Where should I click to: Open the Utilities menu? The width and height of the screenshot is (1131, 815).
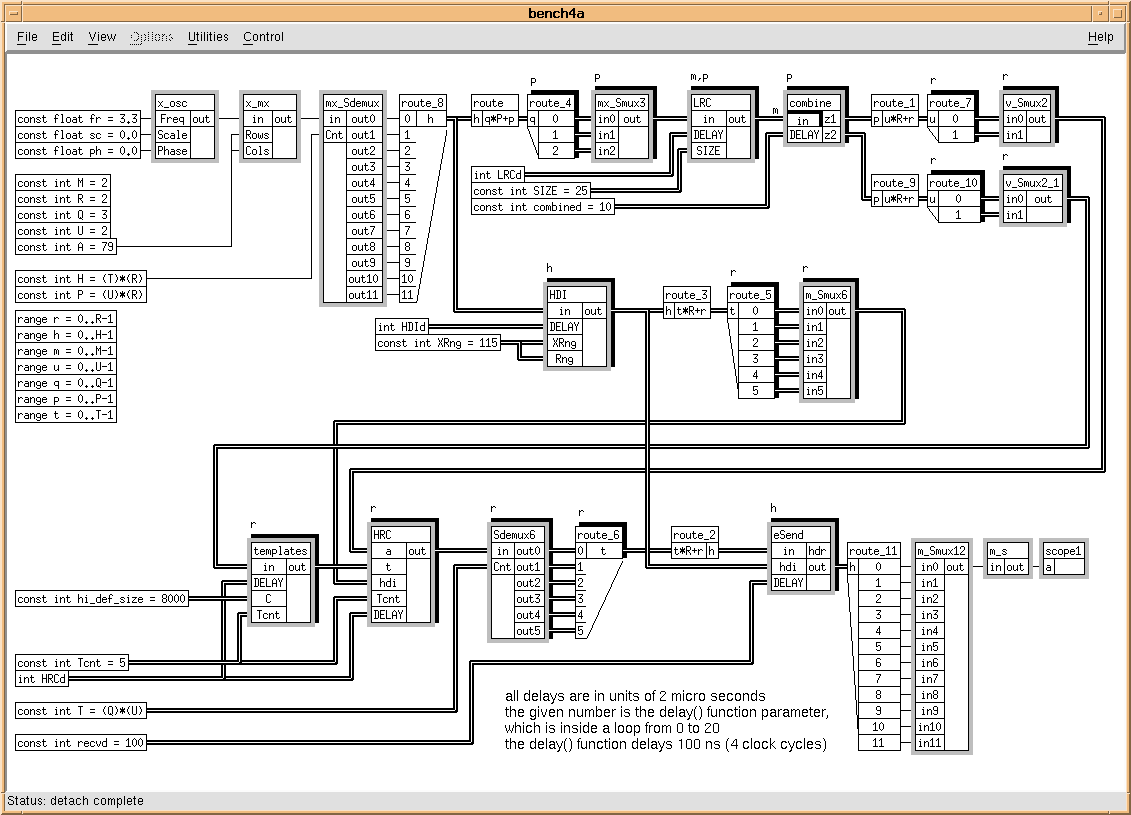(x=208, y=37)
